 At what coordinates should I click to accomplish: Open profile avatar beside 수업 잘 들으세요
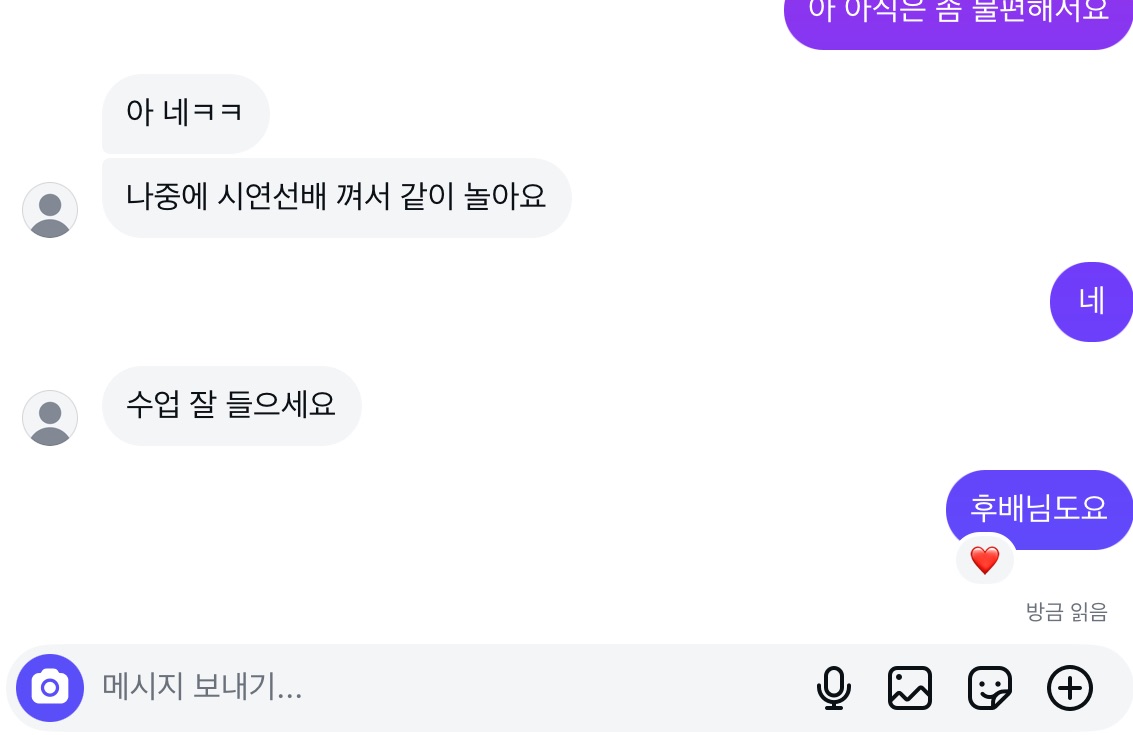click(50, 418)
